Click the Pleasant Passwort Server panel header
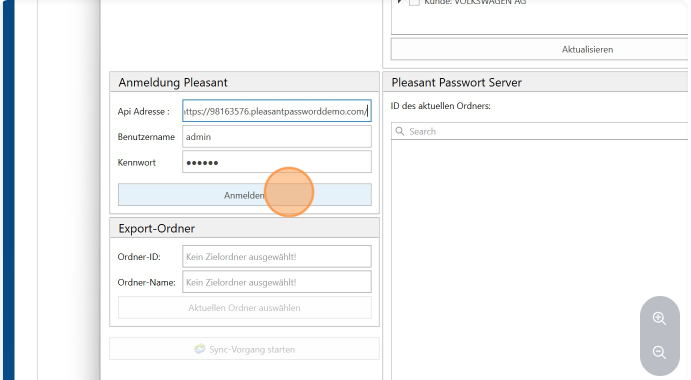 pos(536,82)
